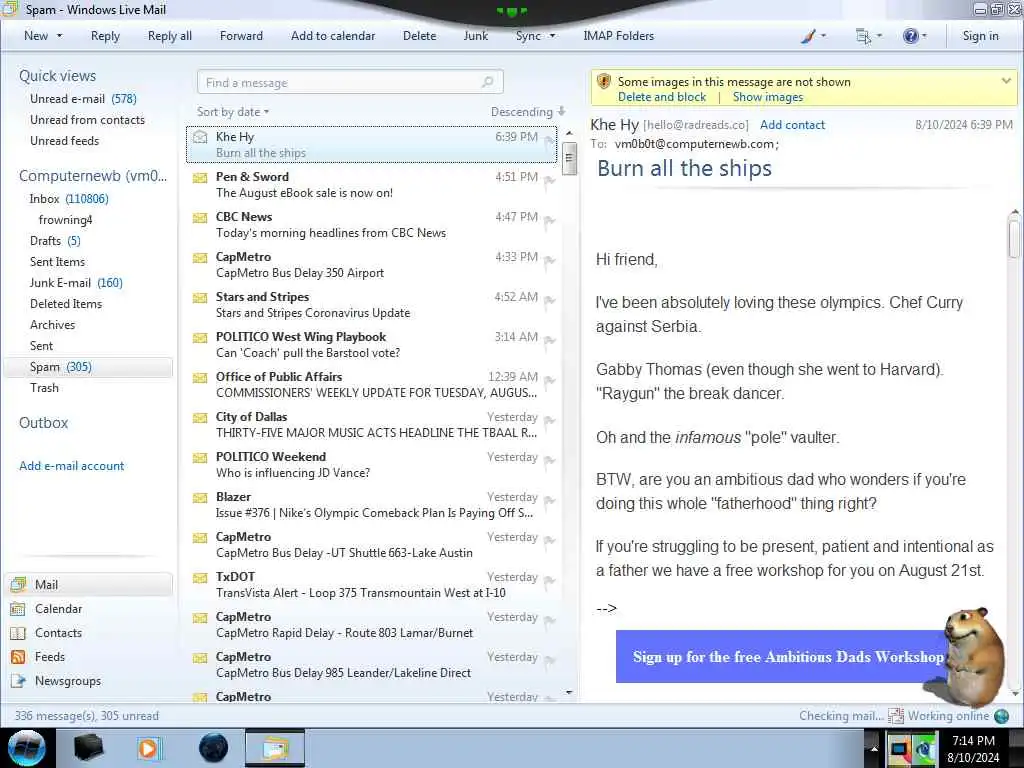1024x768 pixels.
Task: Open the TxDOT TransVista Alert message
Action: point(371,584)
